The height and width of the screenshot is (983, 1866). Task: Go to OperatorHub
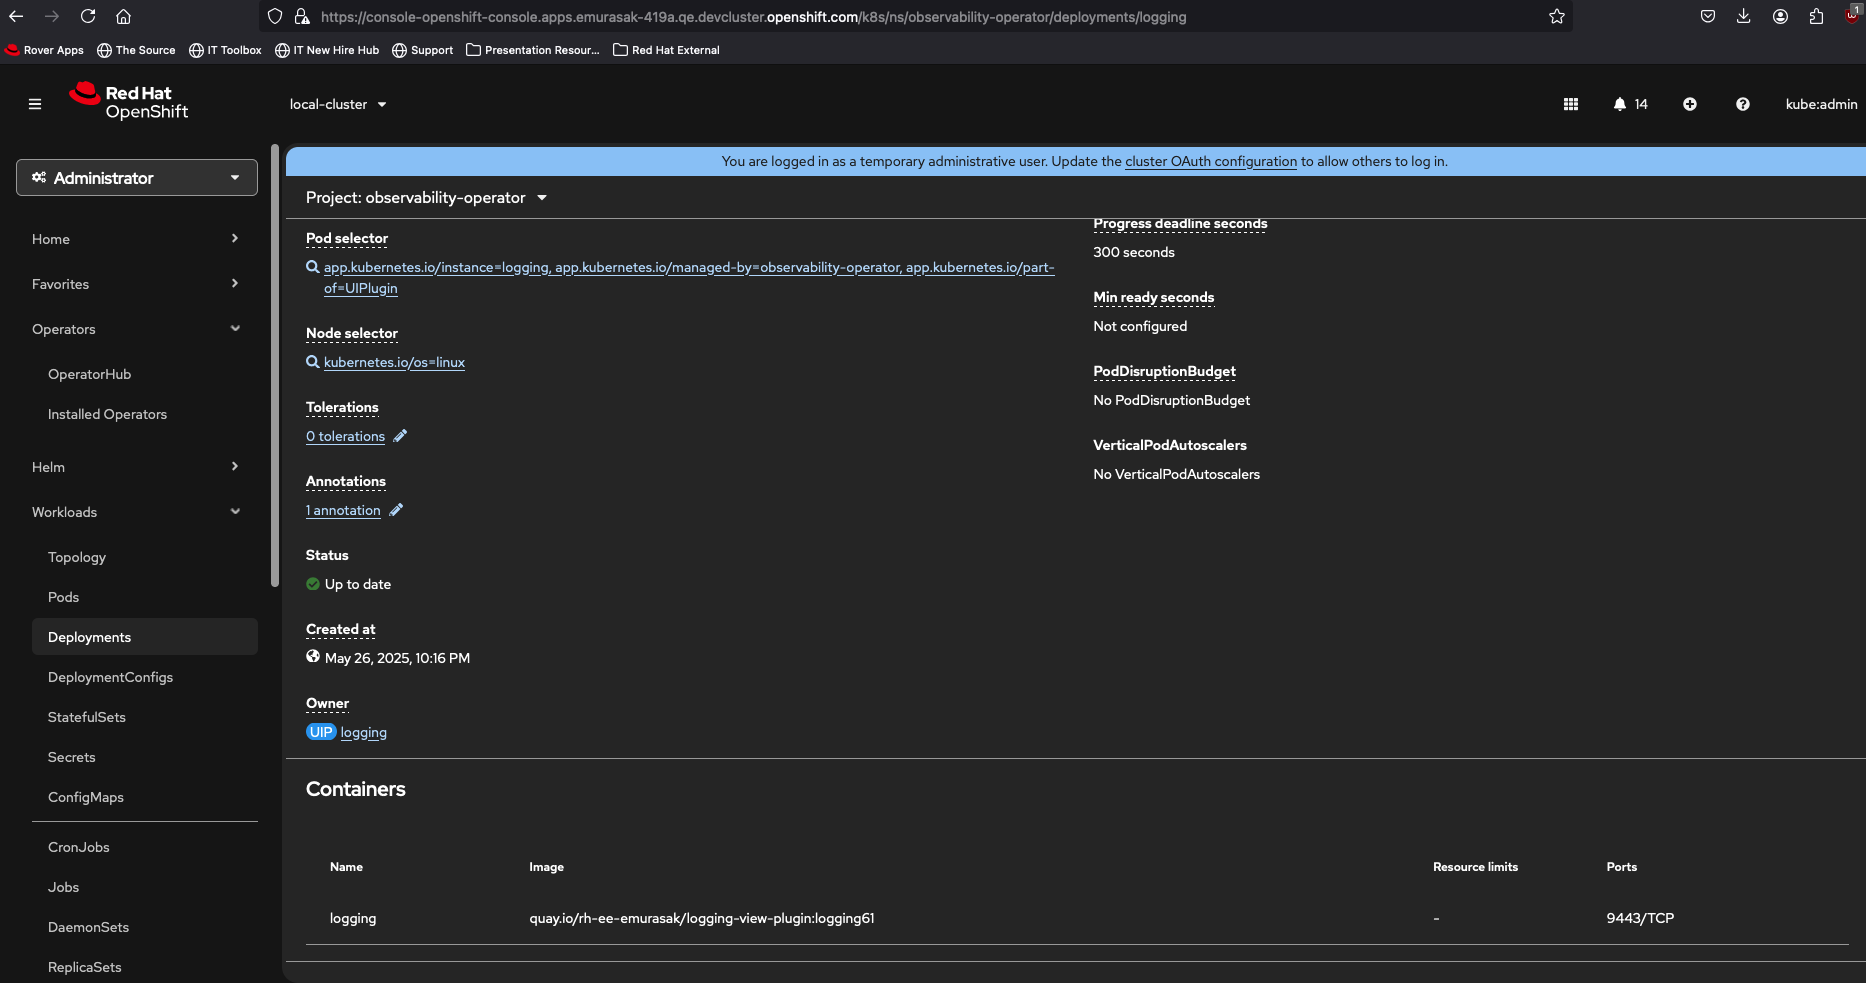coord(90,374)
